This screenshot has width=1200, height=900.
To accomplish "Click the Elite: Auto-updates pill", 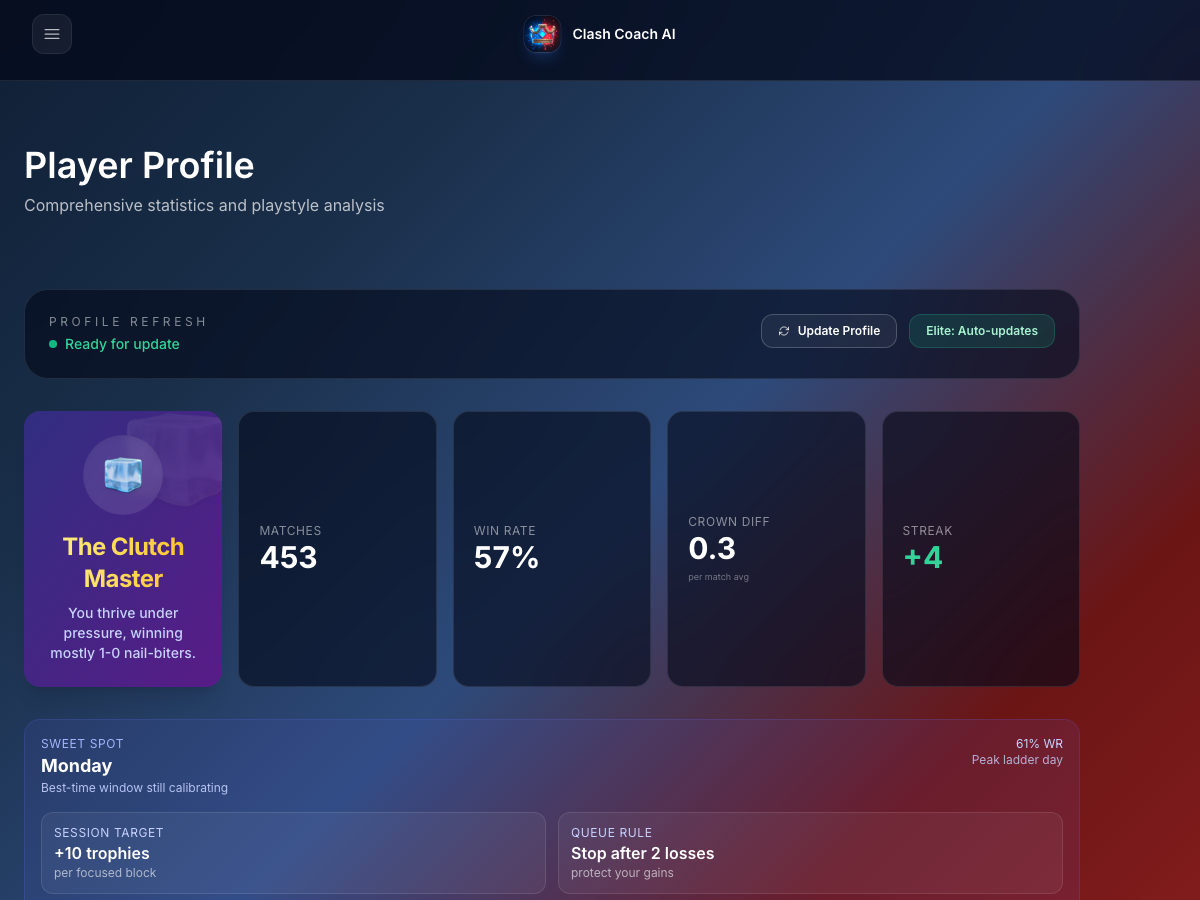I will tap(981, 330).
